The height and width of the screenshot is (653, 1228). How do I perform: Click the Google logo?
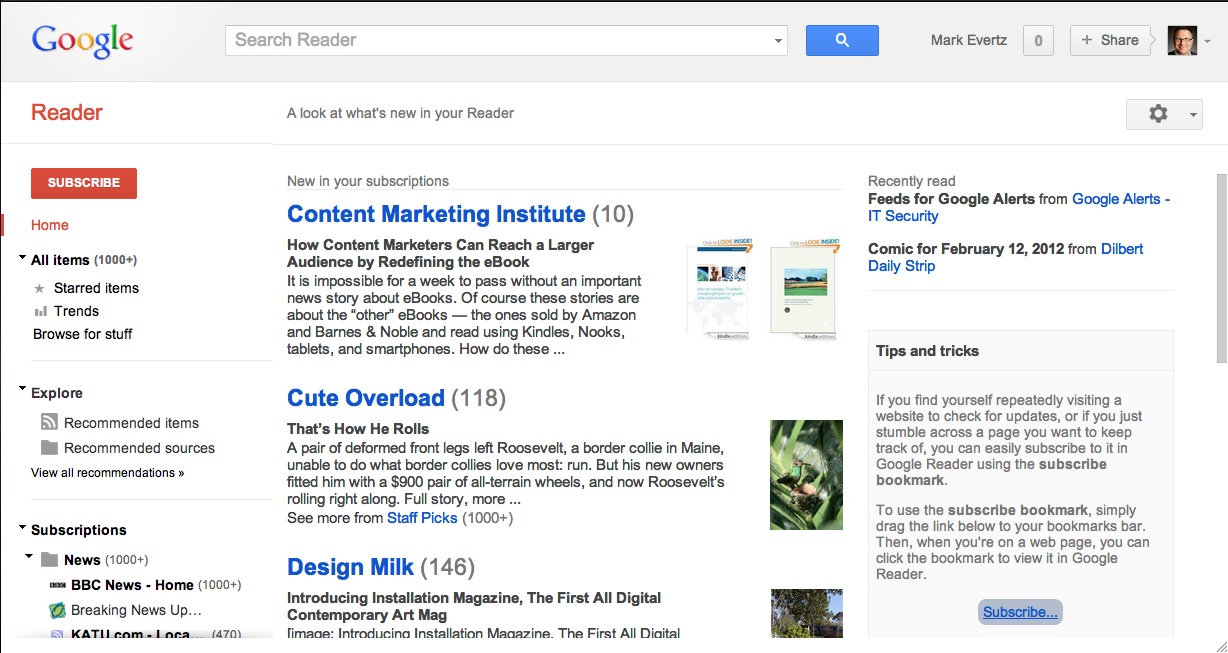(x=83, y=41)
